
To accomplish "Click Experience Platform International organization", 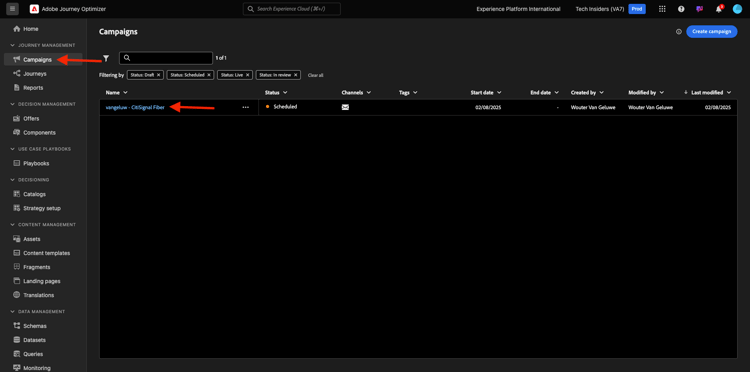I will click(x=518, y=9).
